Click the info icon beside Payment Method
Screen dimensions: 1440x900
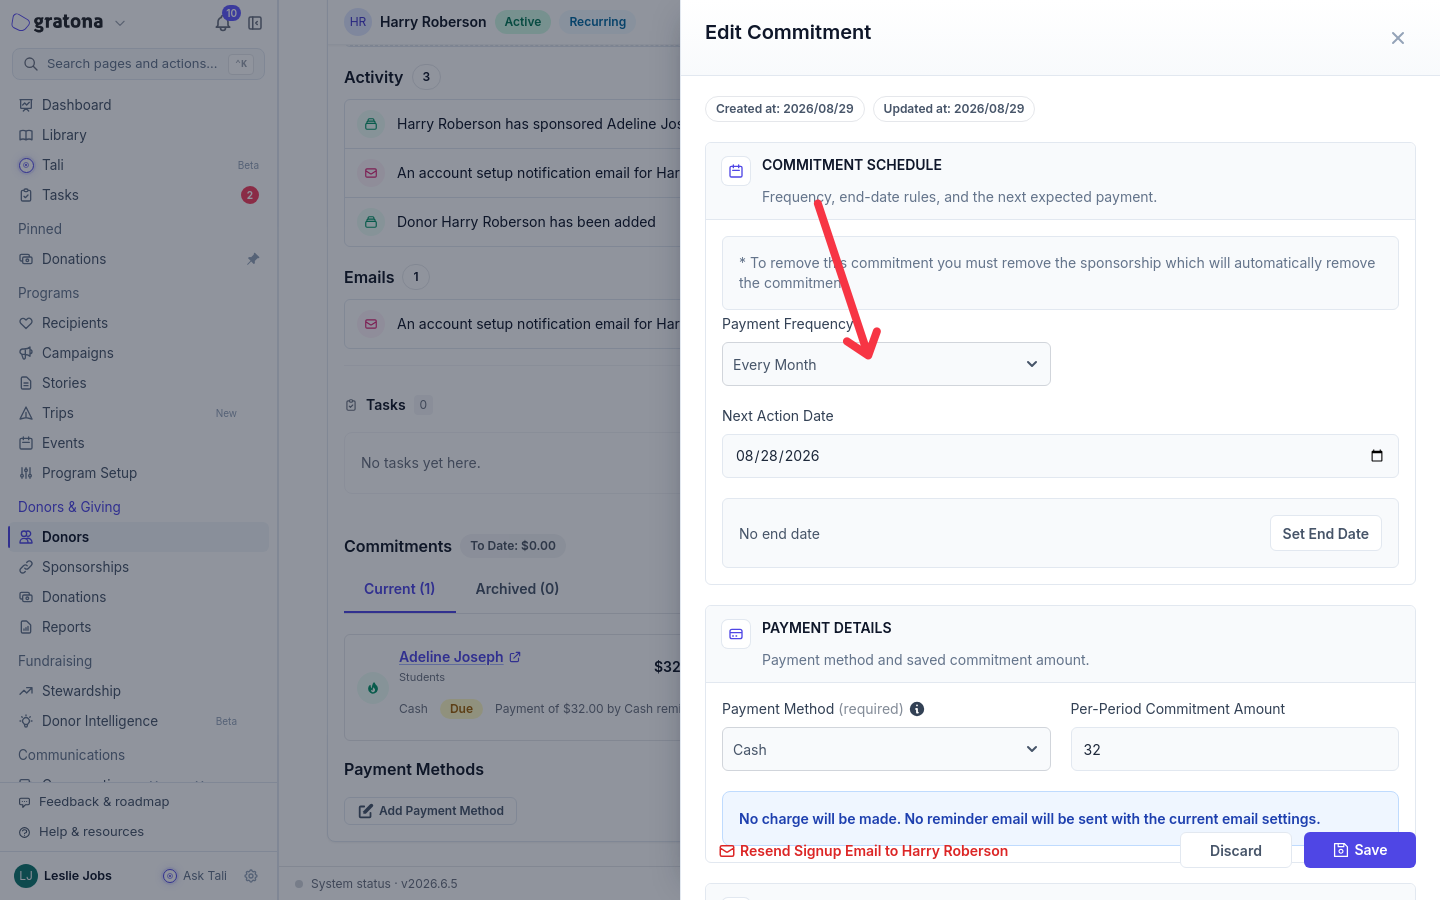click(917, 709)
